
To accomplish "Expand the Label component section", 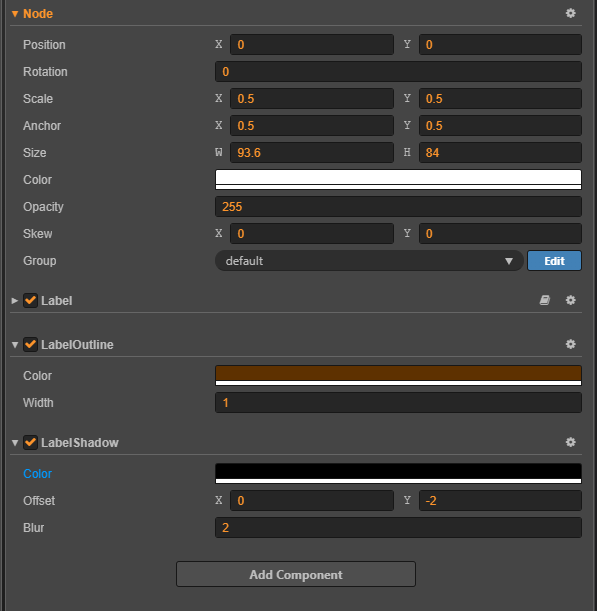I will coord(15,300).
